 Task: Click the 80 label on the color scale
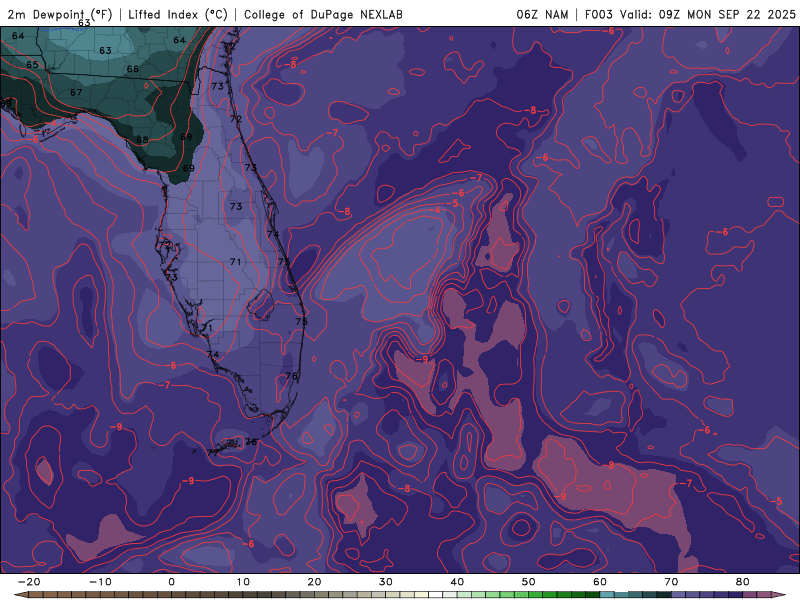tap(743, 582)
